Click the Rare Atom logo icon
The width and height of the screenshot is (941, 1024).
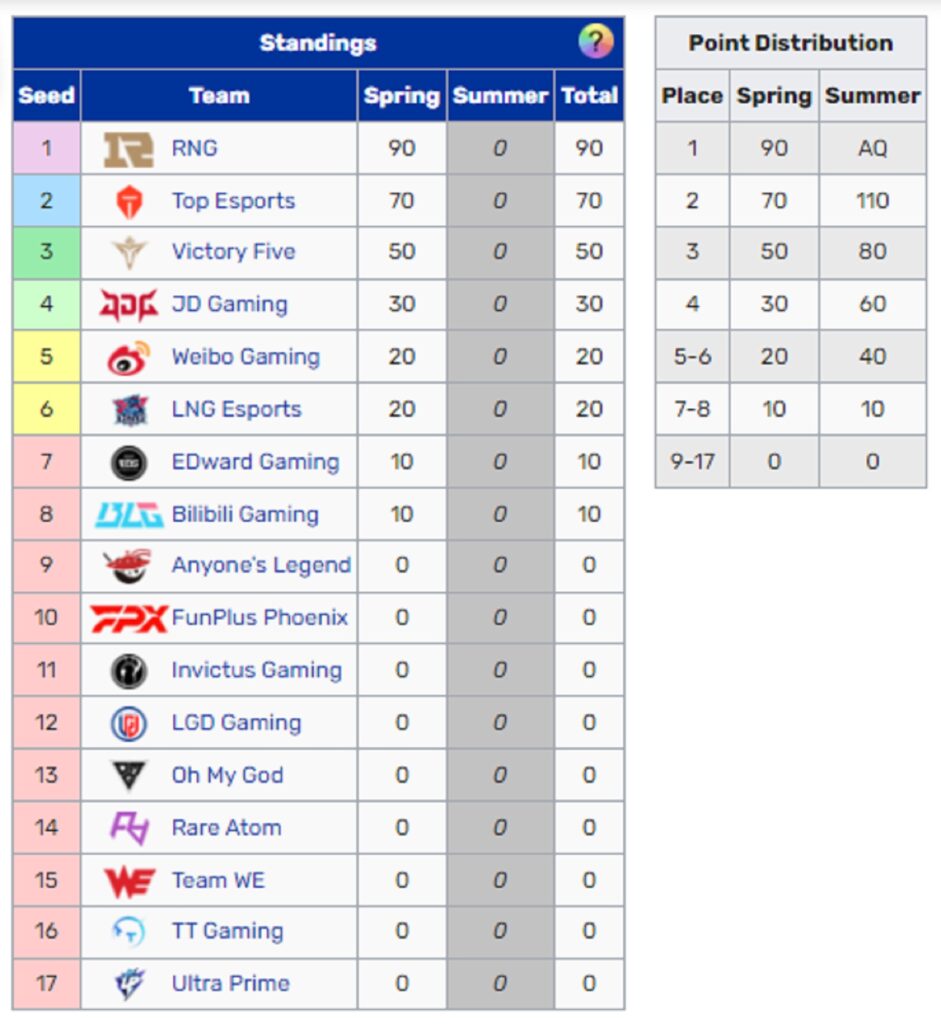pos(129,827)
